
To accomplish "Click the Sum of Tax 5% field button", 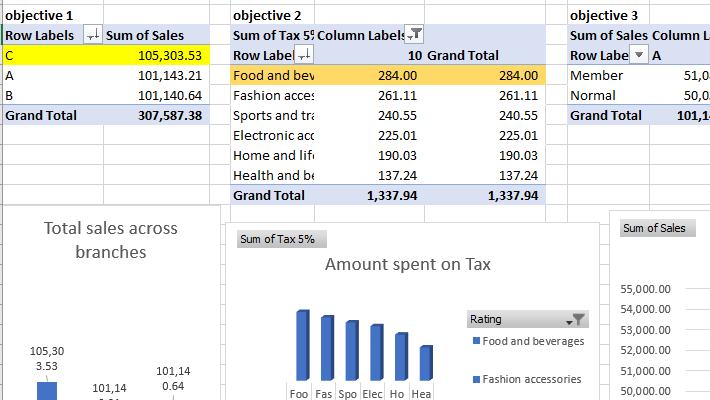I will [x=281, y=239].
